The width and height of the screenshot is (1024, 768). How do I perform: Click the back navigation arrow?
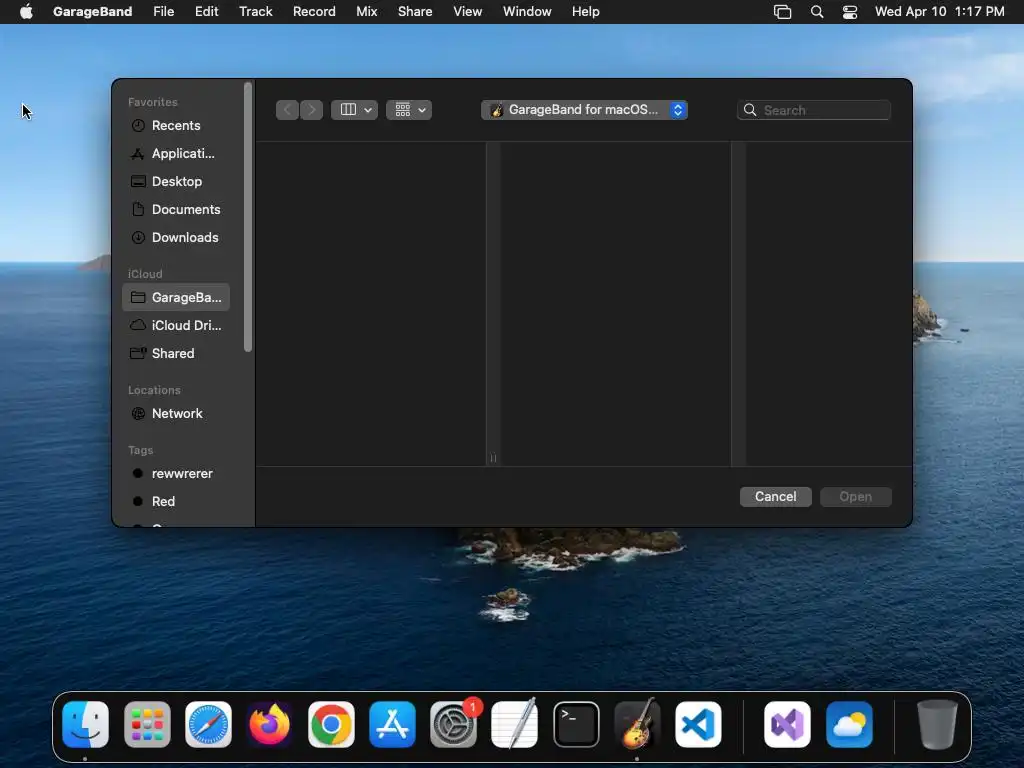pyautogui.click(x=287, y=110)
